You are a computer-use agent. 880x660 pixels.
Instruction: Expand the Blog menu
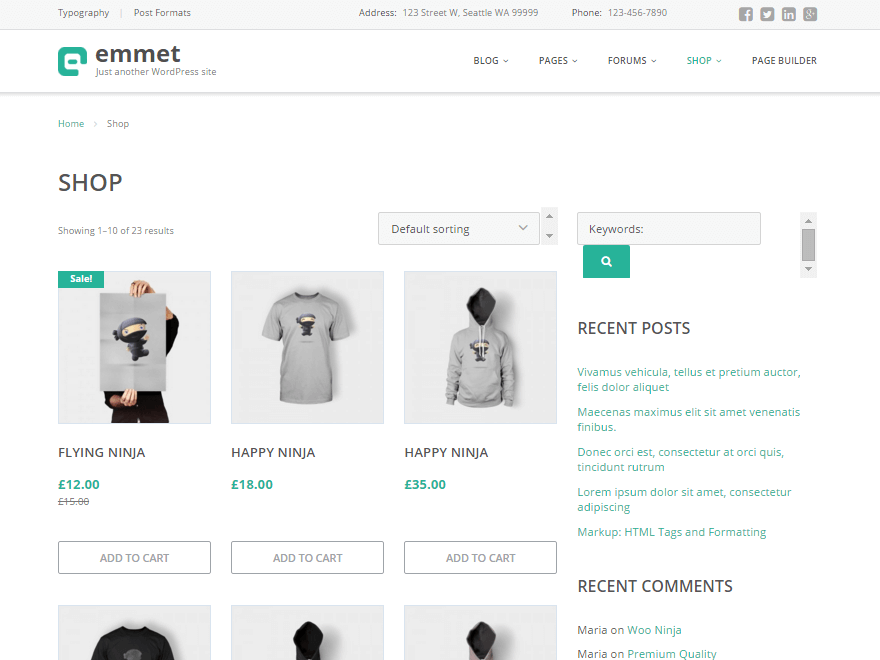pos(490,61)
